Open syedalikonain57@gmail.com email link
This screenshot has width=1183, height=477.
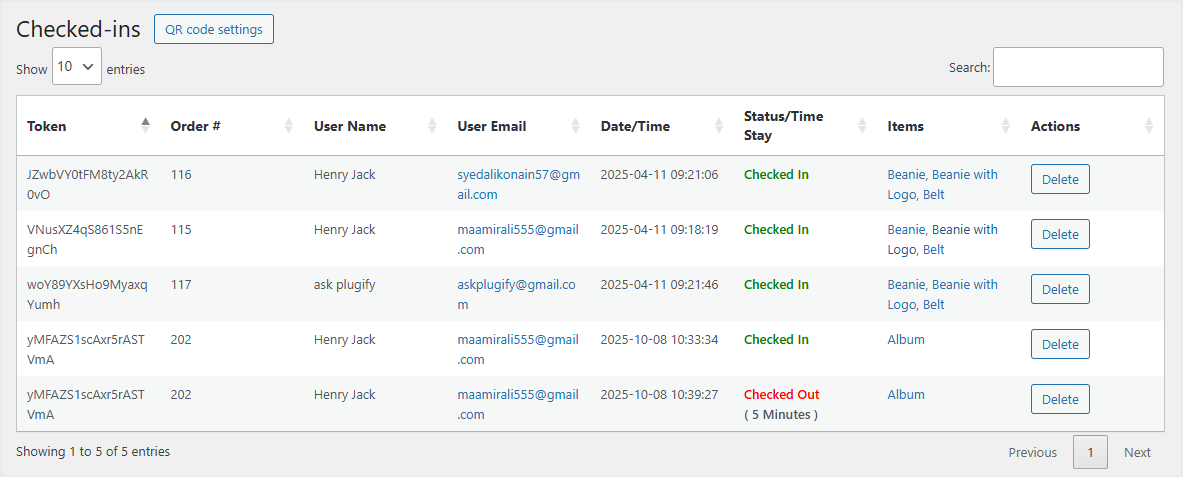coord(517,175)
